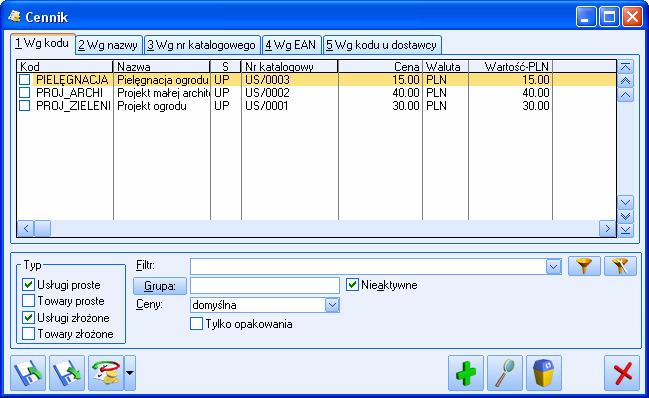The height and width of the screenshot is (398, 649).
Task: Click the 40.00 Cena value
Action: pyautogui.click(x=406, y=93)
